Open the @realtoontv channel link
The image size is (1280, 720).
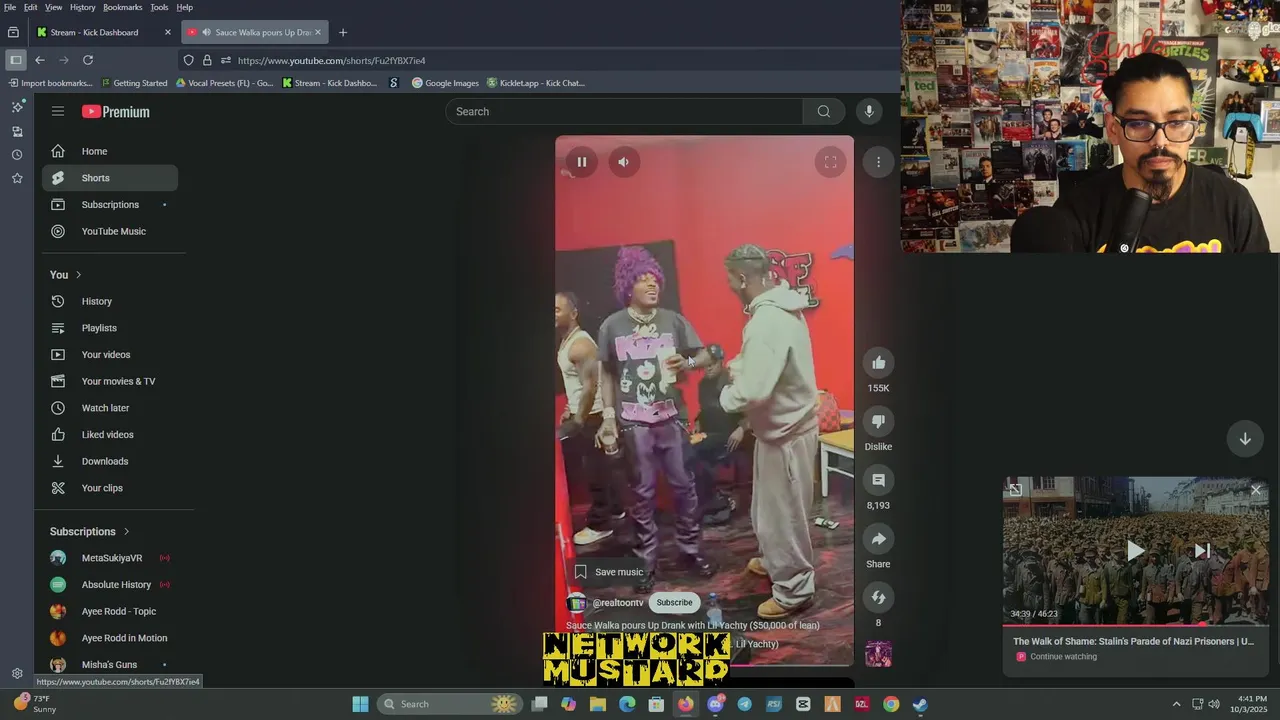[x=618, y=603]
